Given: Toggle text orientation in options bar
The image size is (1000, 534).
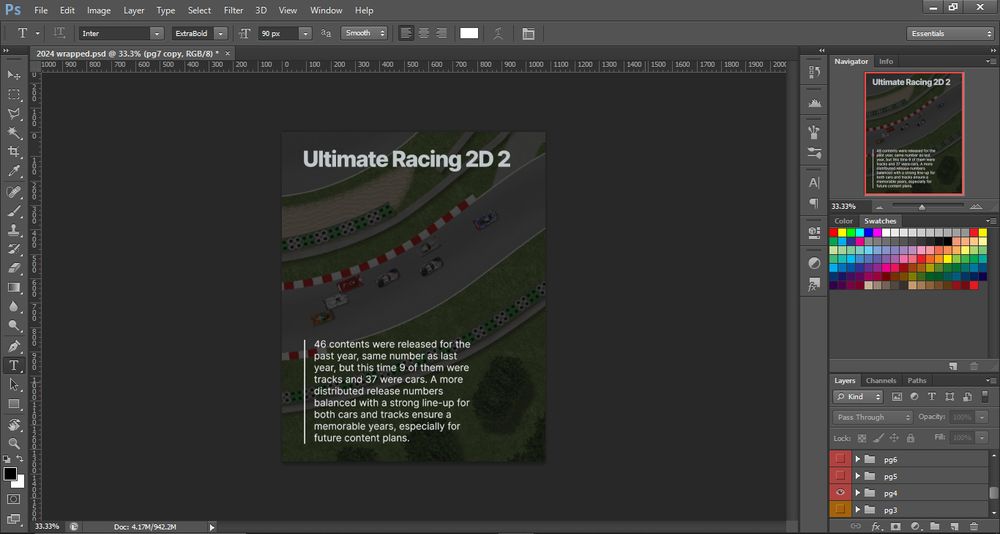Looking at the screenshot, I should pyautogui.click(x=59, y=33).
